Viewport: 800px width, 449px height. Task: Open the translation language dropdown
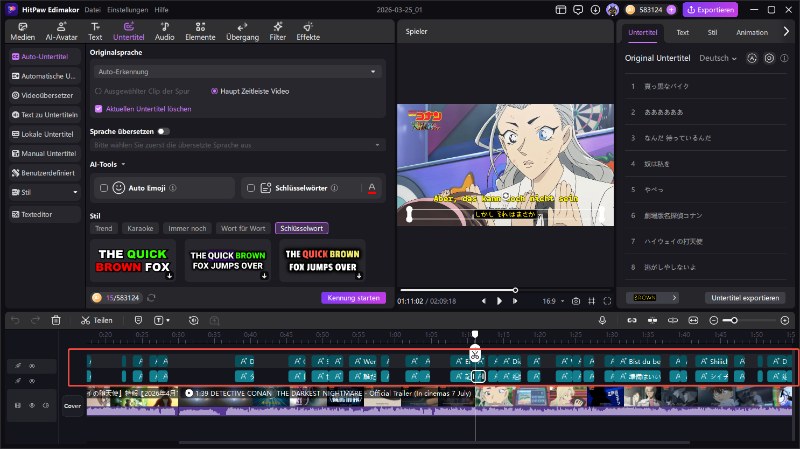coord(237,145)
